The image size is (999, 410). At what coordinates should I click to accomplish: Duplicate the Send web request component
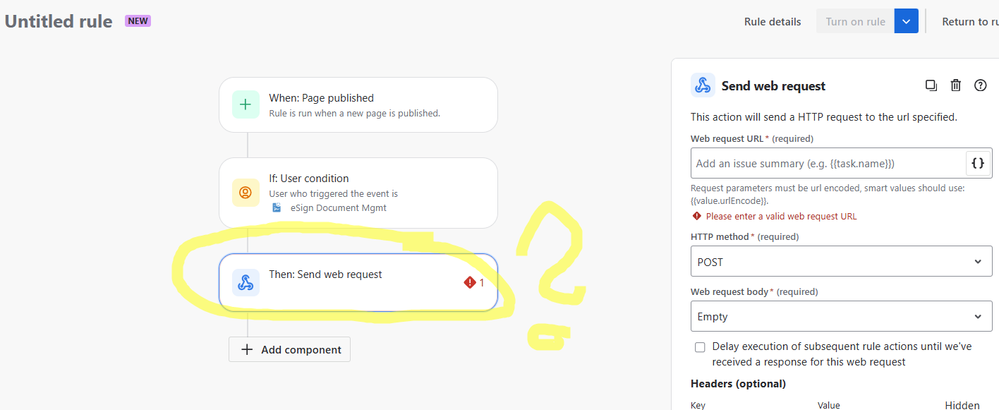pos(931,85)
